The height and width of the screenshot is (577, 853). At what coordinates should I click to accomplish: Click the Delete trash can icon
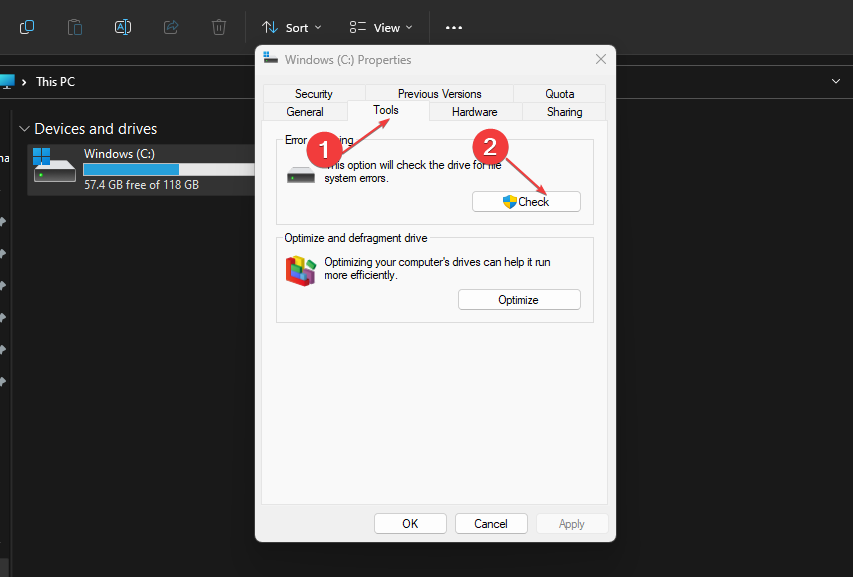tap(219, 27)
